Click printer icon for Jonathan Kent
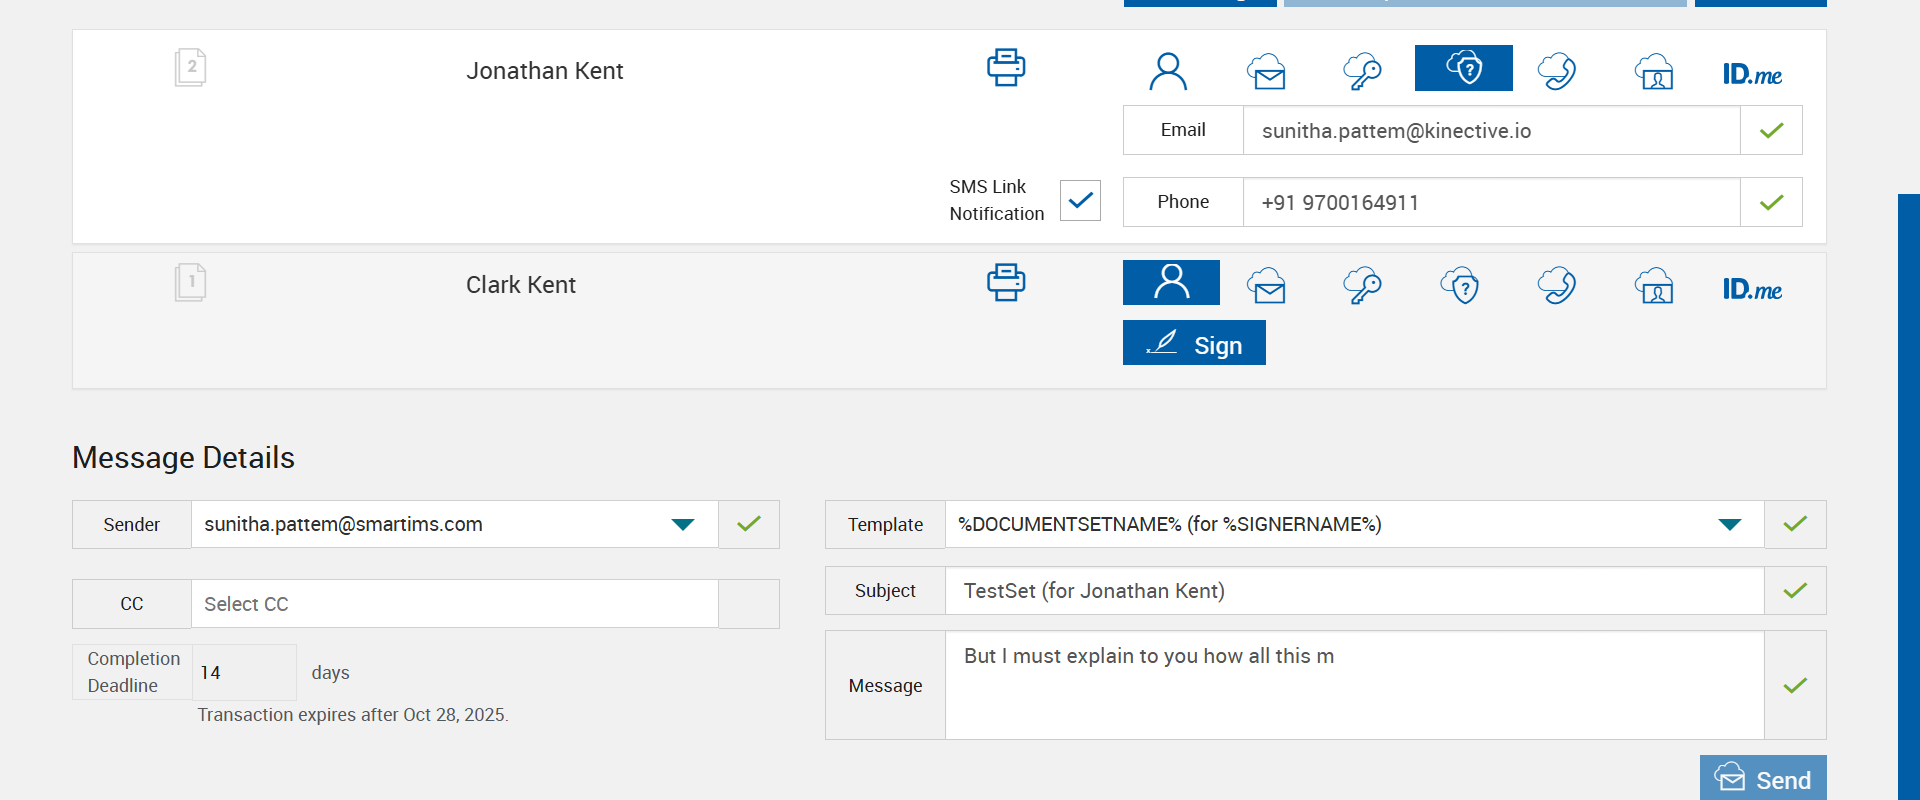 [x=1006, y=68]
